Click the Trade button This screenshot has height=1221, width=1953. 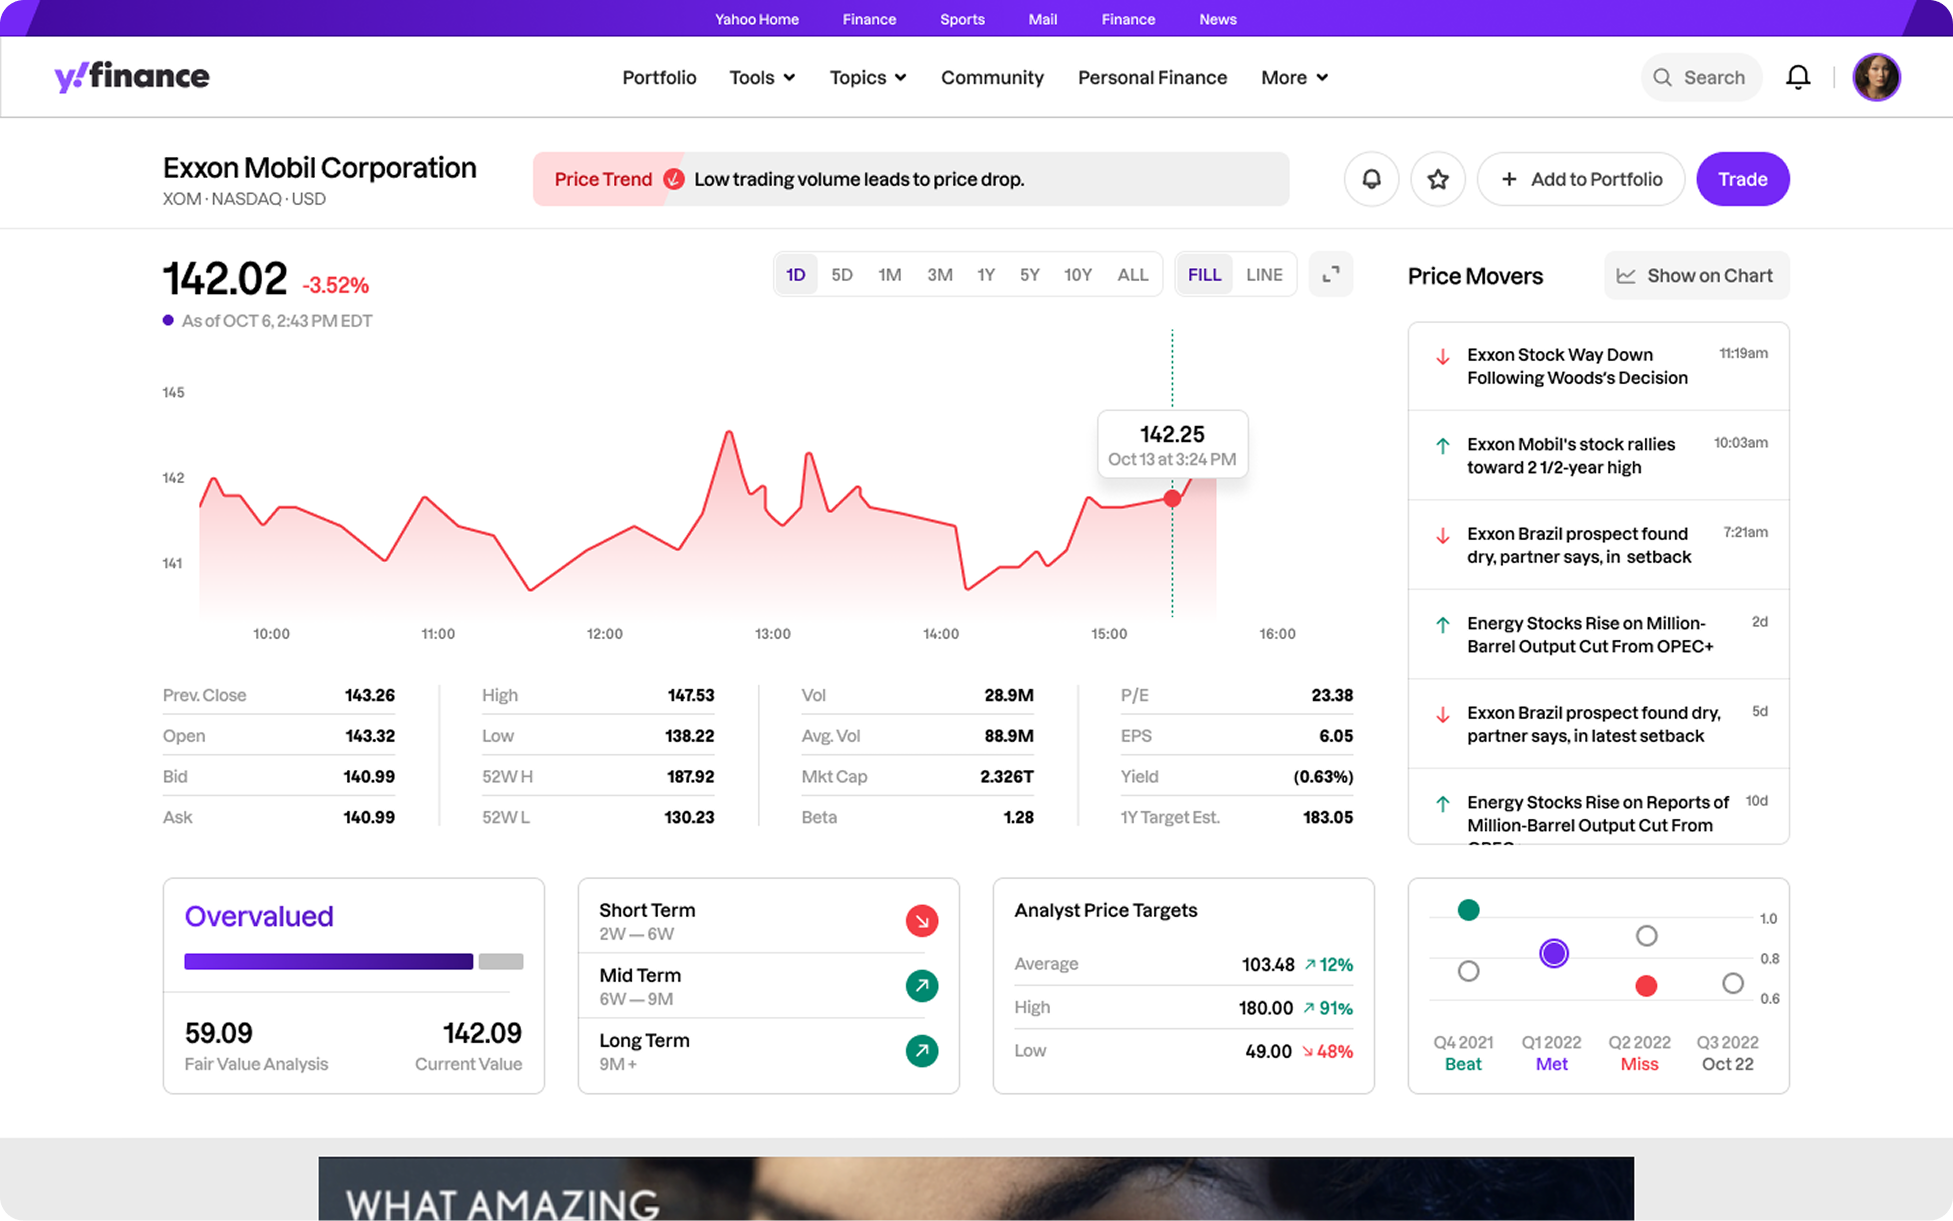click(x=1742, y=179)
